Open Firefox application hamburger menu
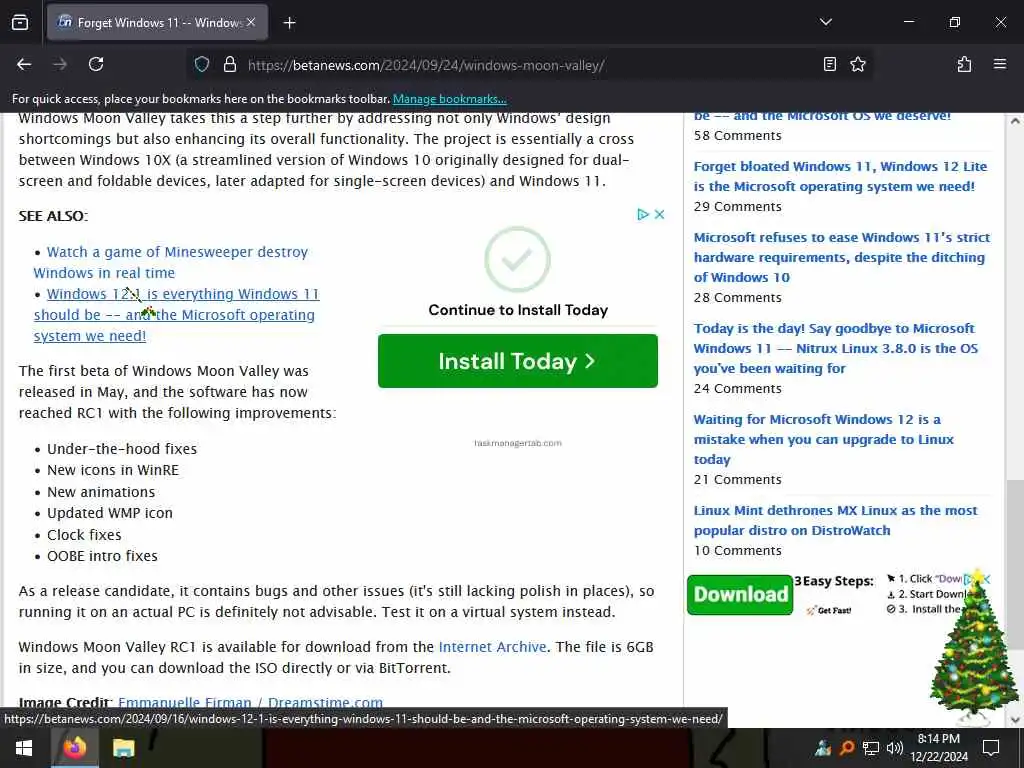Viewport: 1024px width, 768px height. 999,64
